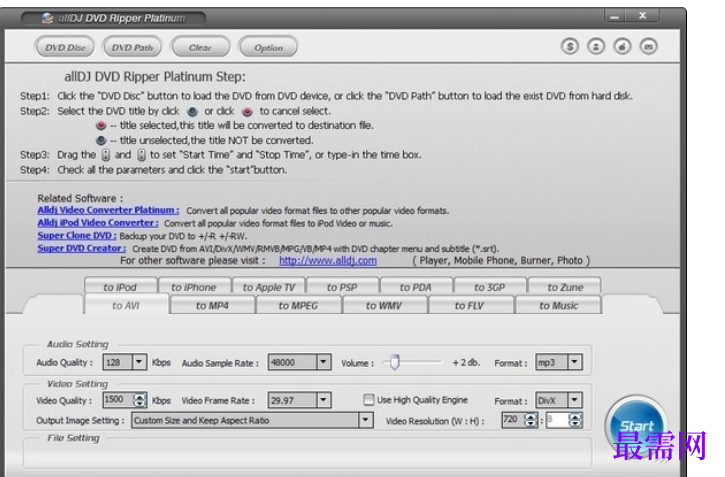Expand the audio Format mp3 dropdown

click(575, 362)
